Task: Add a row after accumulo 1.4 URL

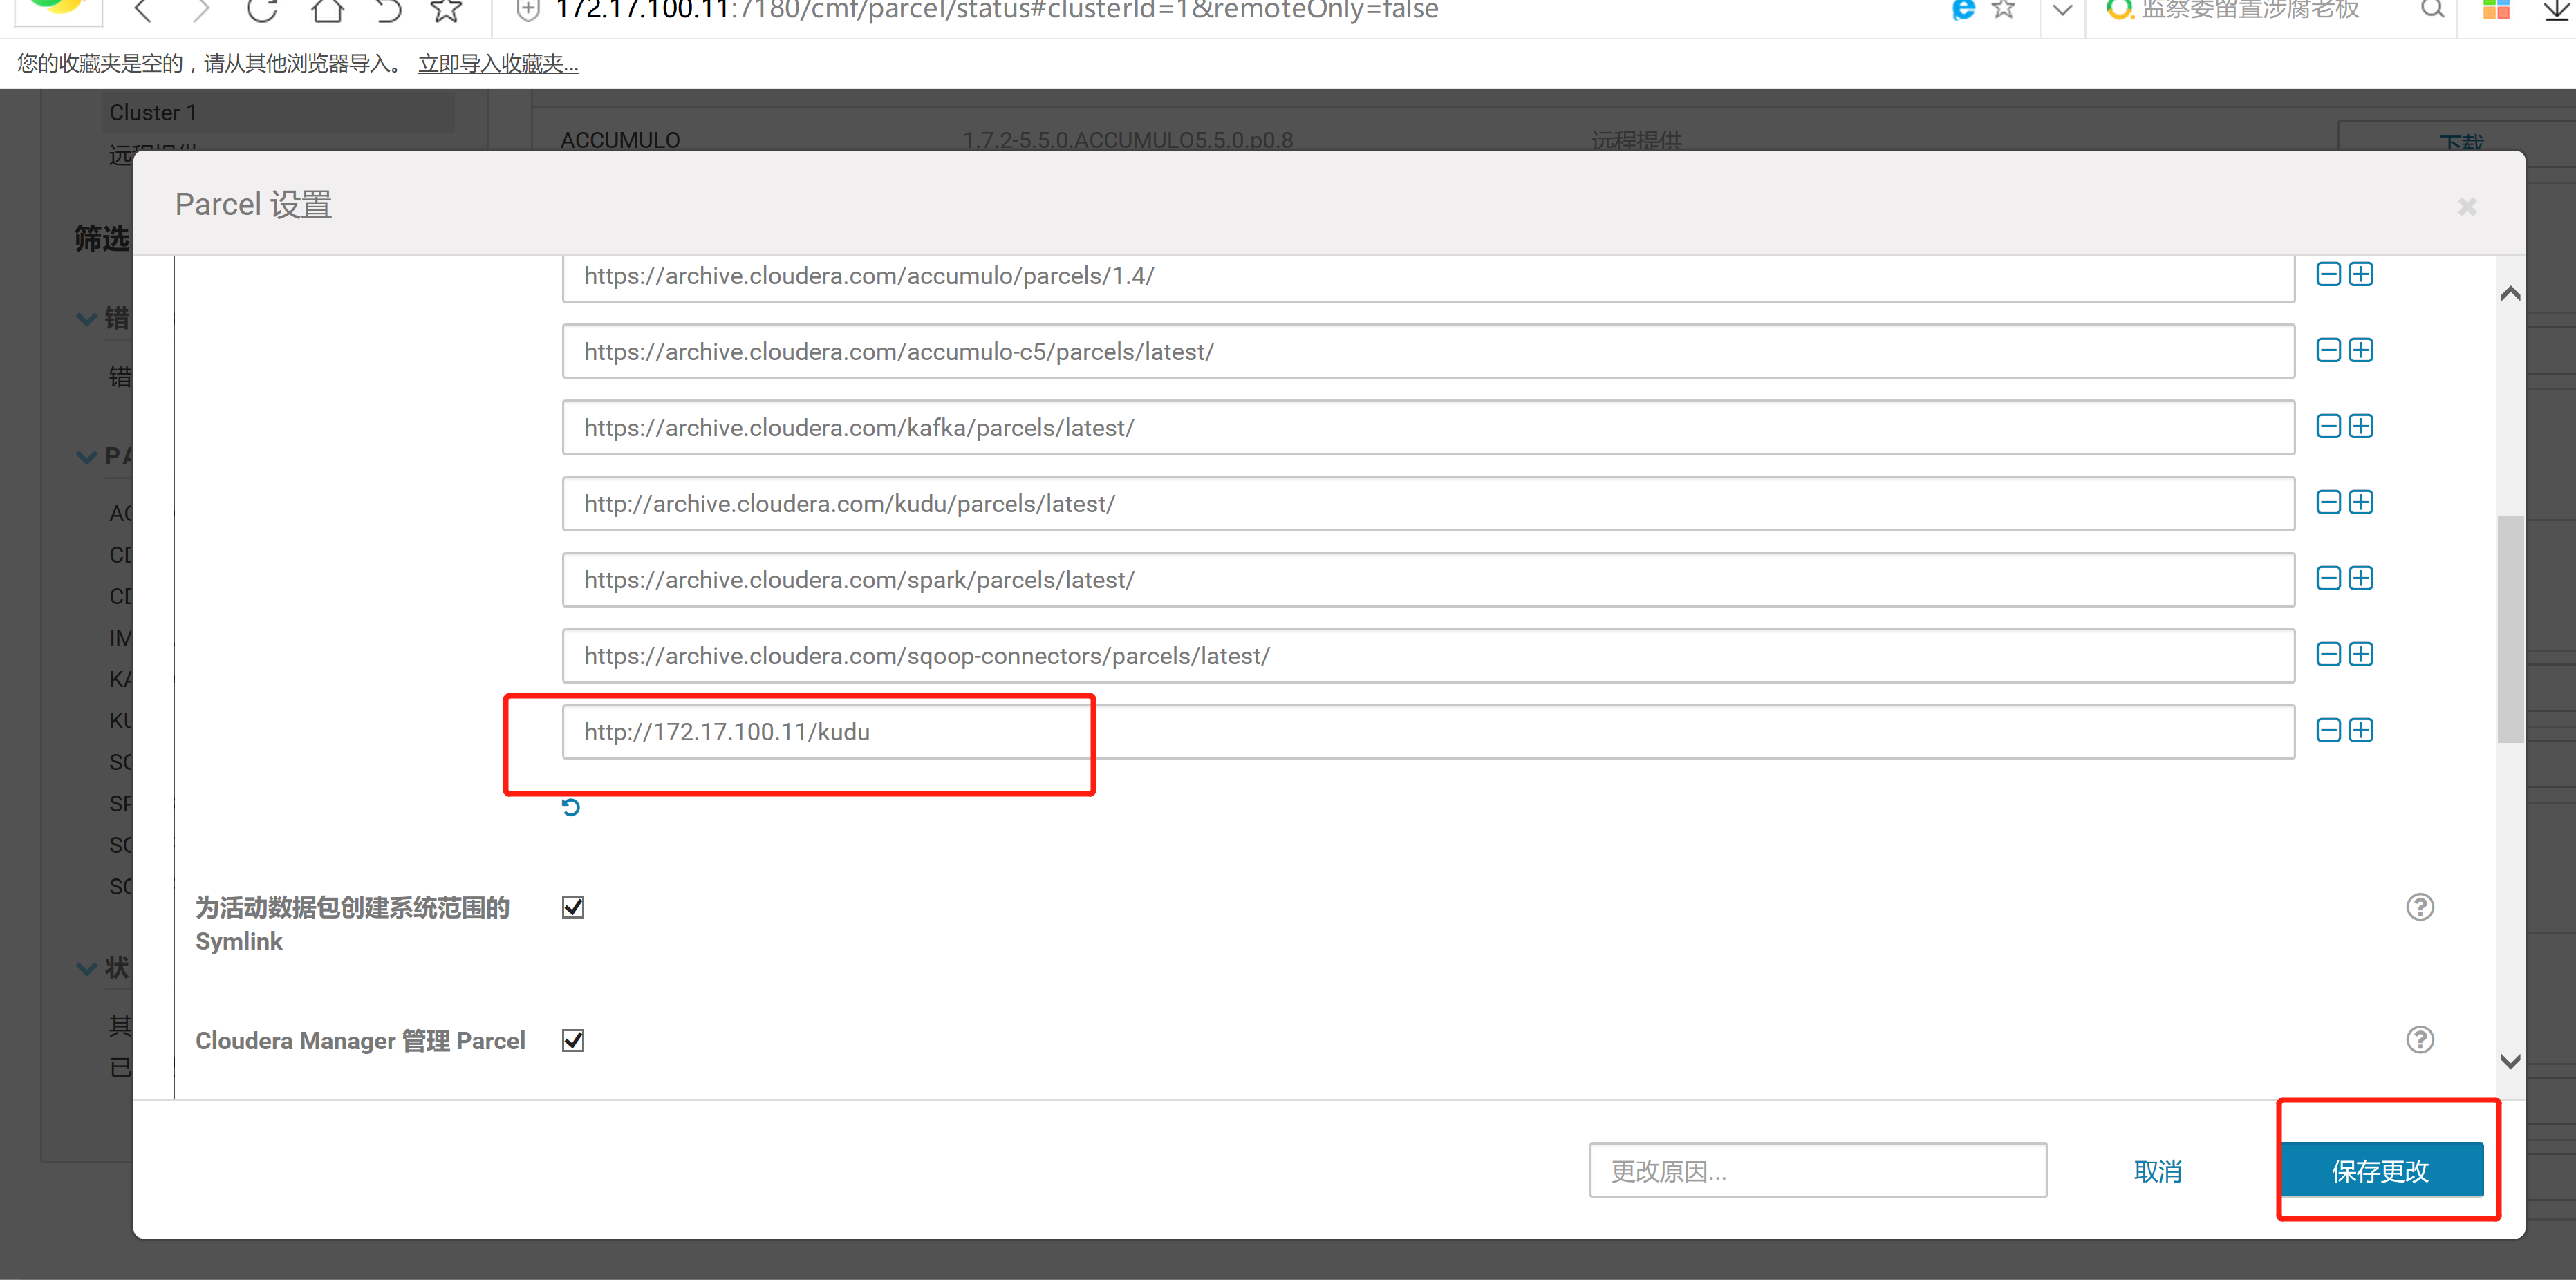Action: [2361, 274]
